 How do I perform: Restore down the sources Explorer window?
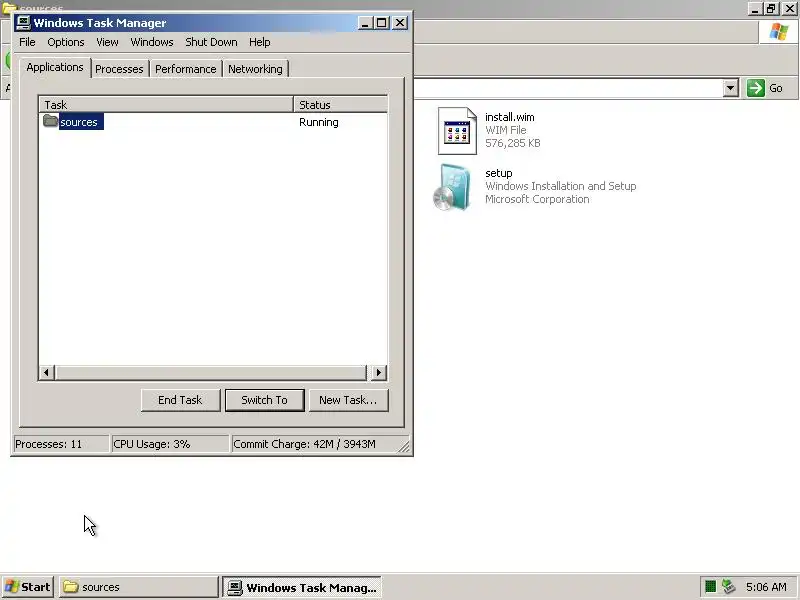pyautogui.click(x=771, y=9)
